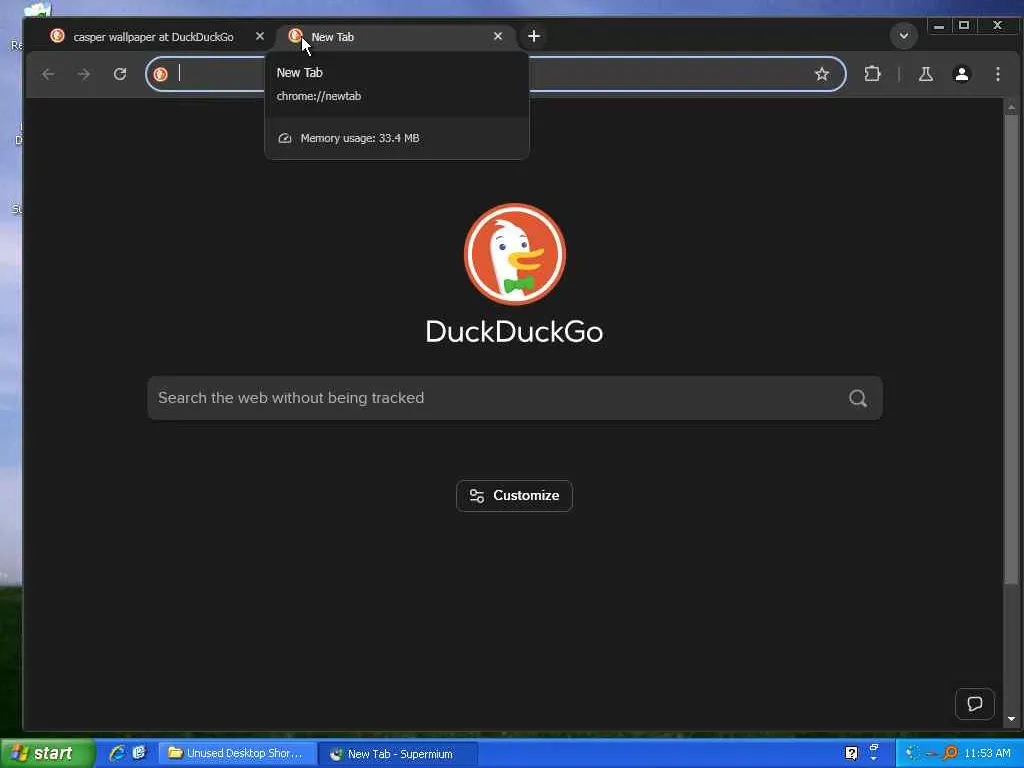This screenshot has height=768, width=1024.
Task: Focus the browser address bar
Action: pyautogui.click(x=496, y=74)
